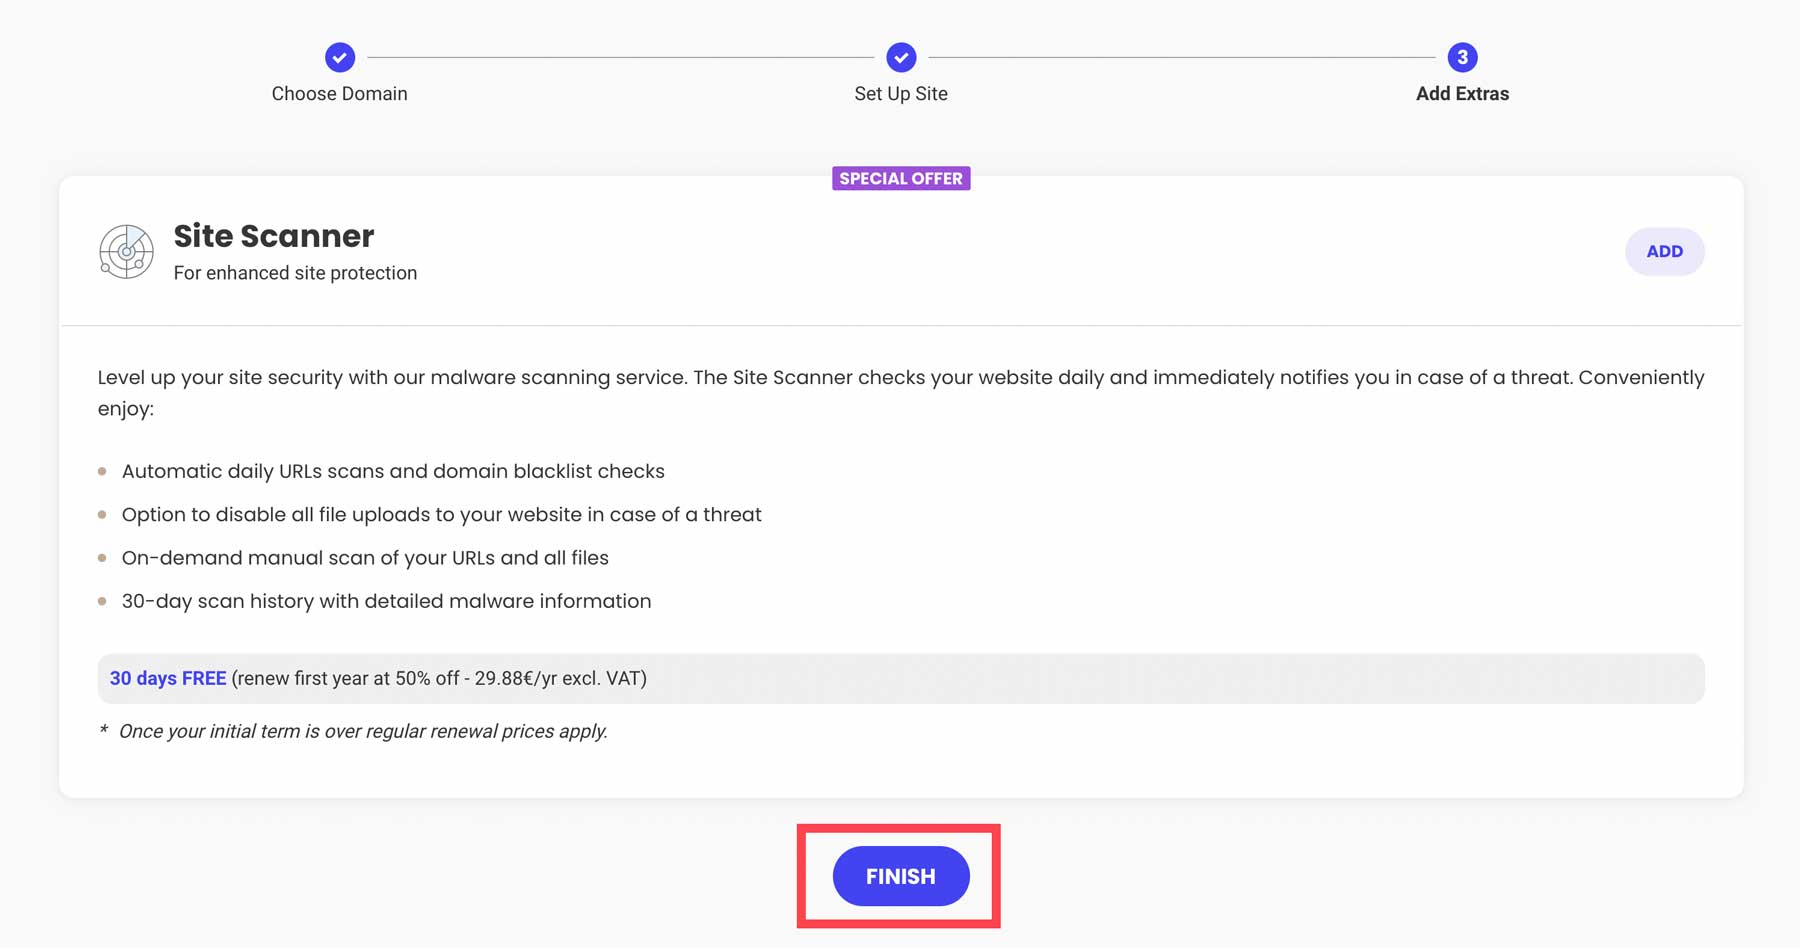The height and width of the screenshot is (948, 1800).
Task: Click the step 3 circle icon
Action: pyautogui.click(x=1462, y=57)
